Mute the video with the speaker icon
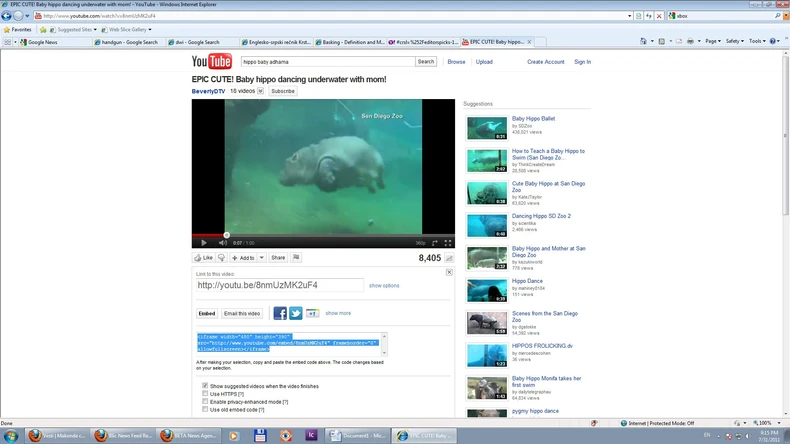Screen dimensions: 790x444 tap(222, 243)
